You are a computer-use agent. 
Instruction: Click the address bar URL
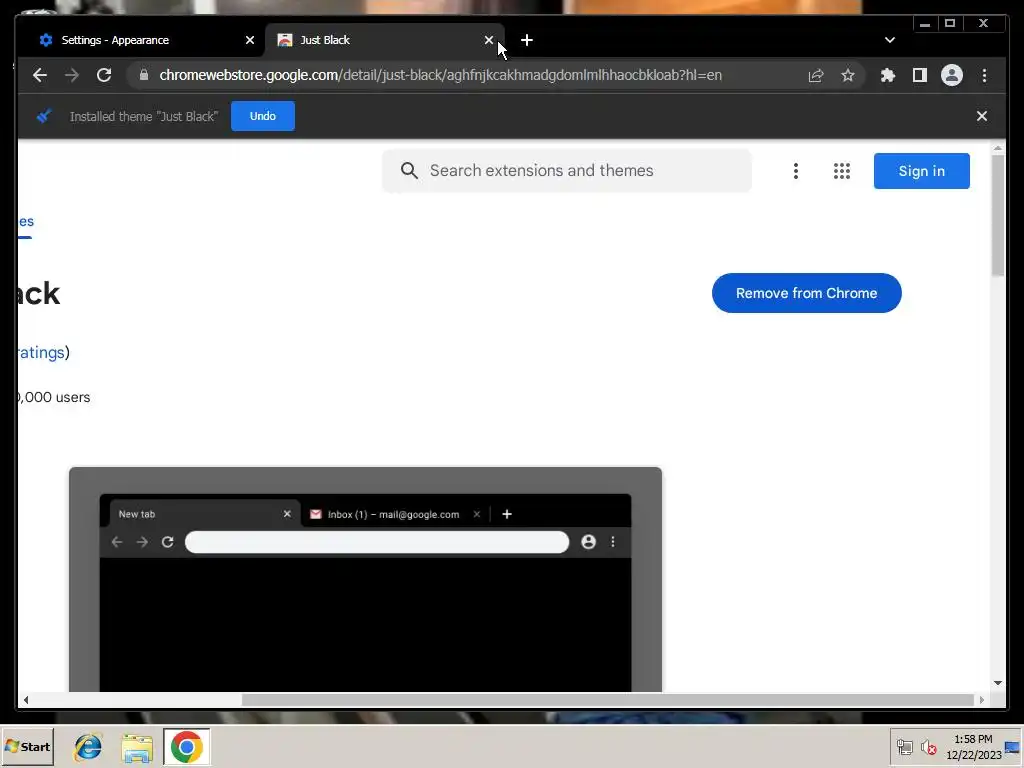pos(440,75)
